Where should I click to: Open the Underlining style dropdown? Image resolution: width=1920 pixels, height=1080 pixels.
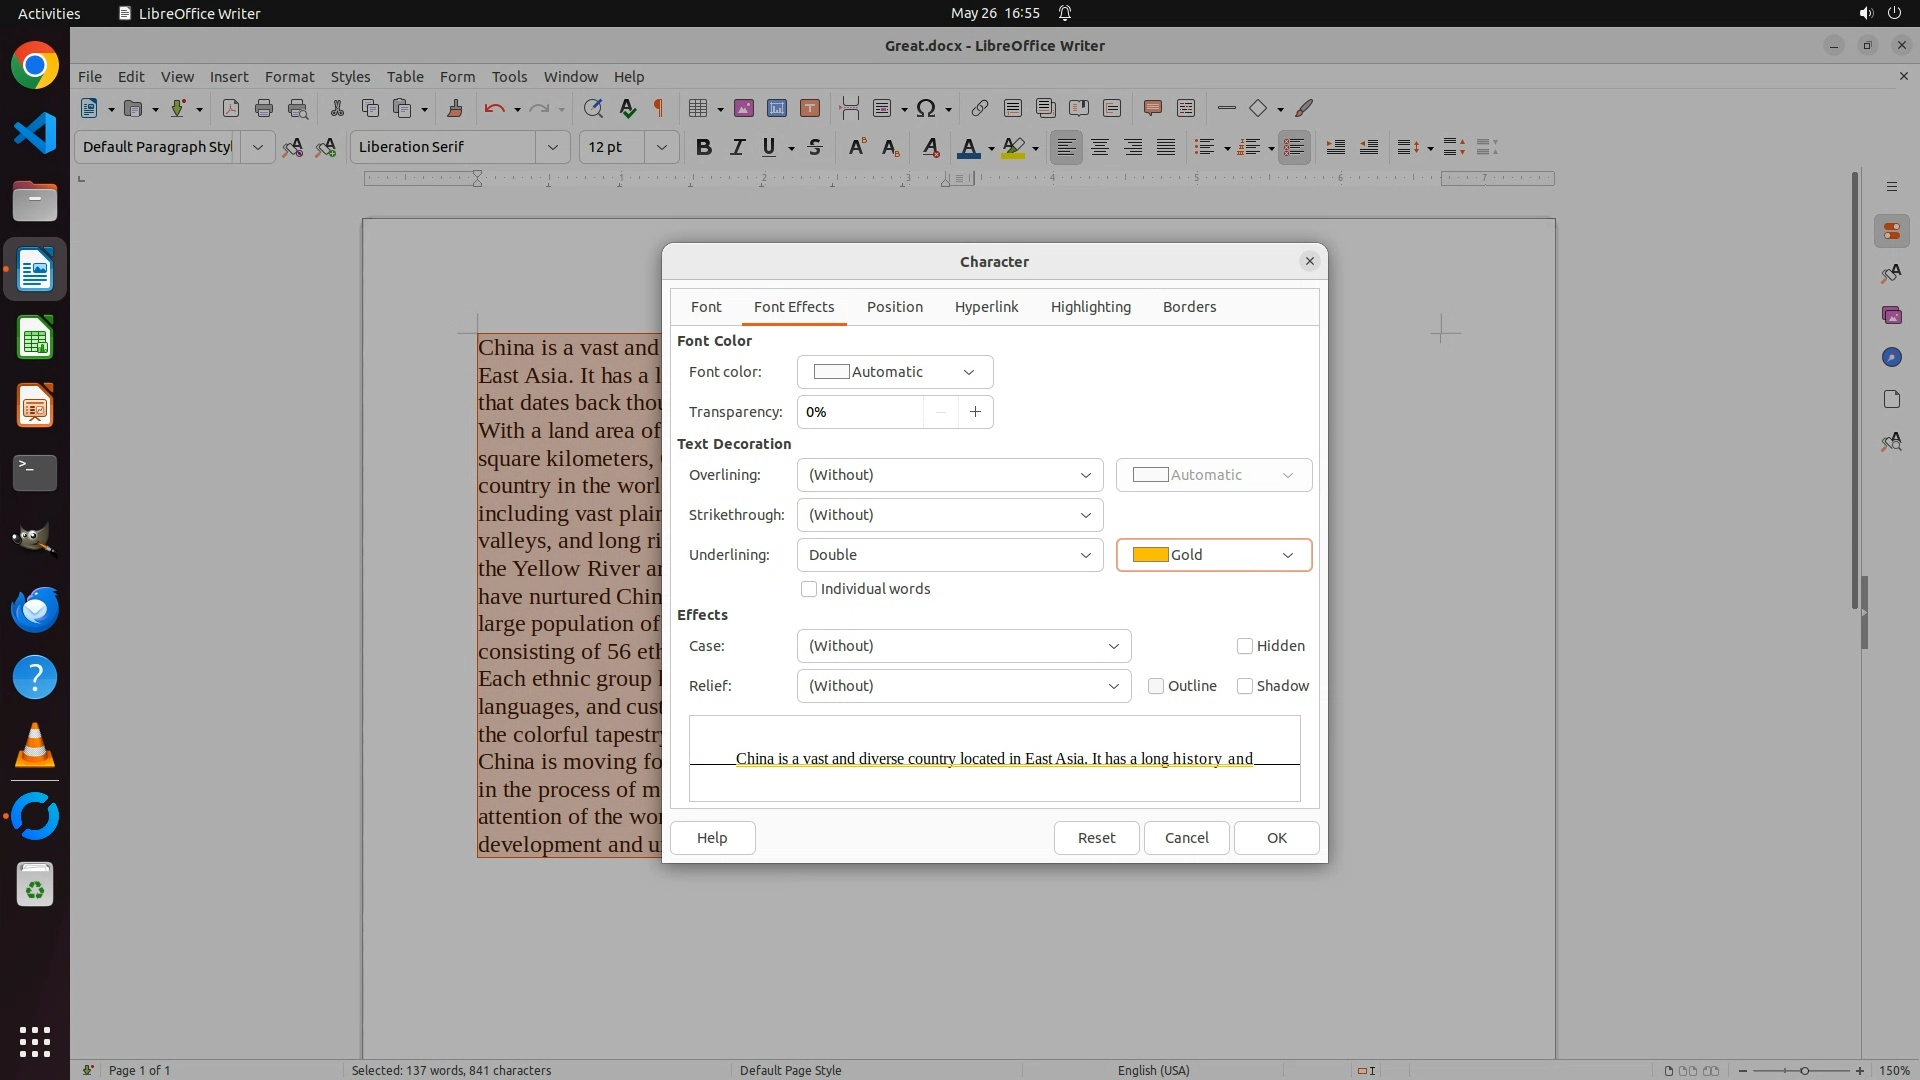pyautogui.click(x=949, y=555)
